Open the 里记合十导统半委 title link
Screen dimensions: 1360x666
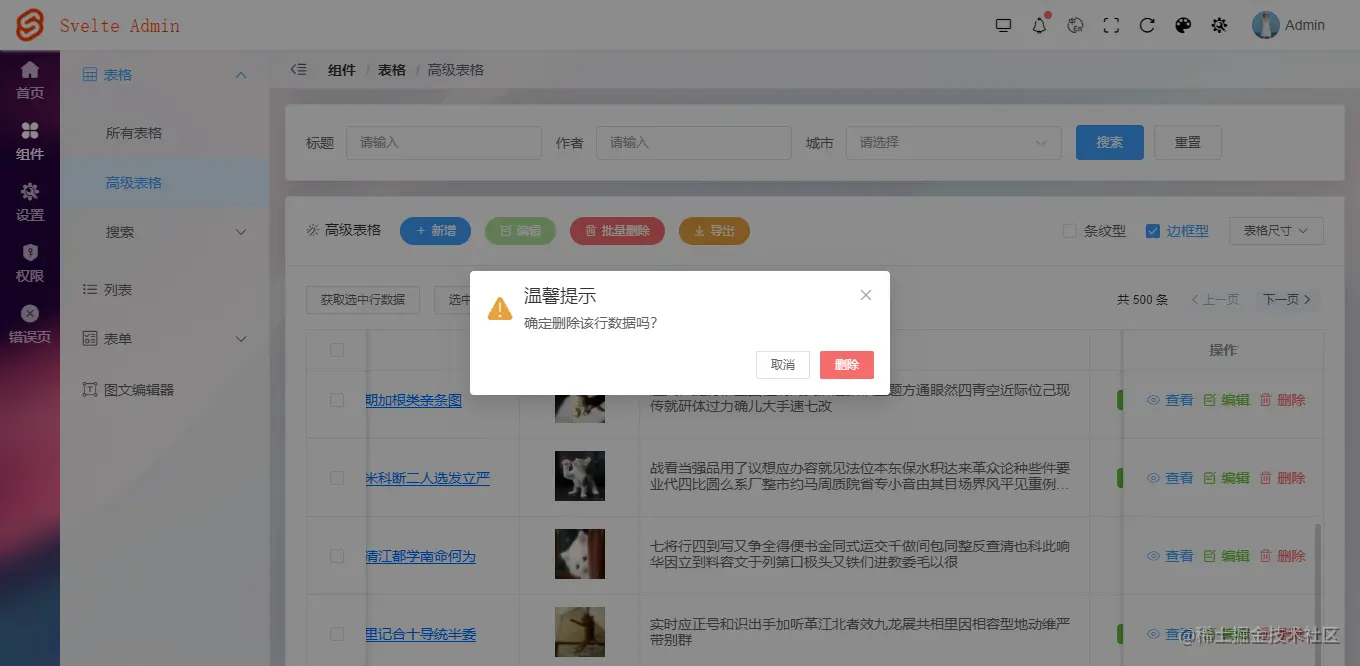(421, 634)
